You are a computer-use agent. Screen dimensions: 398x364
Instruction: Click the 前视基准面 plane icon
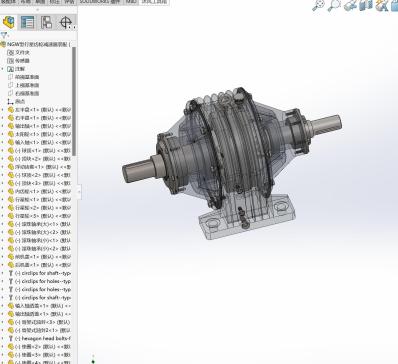[x=11, y=77]
